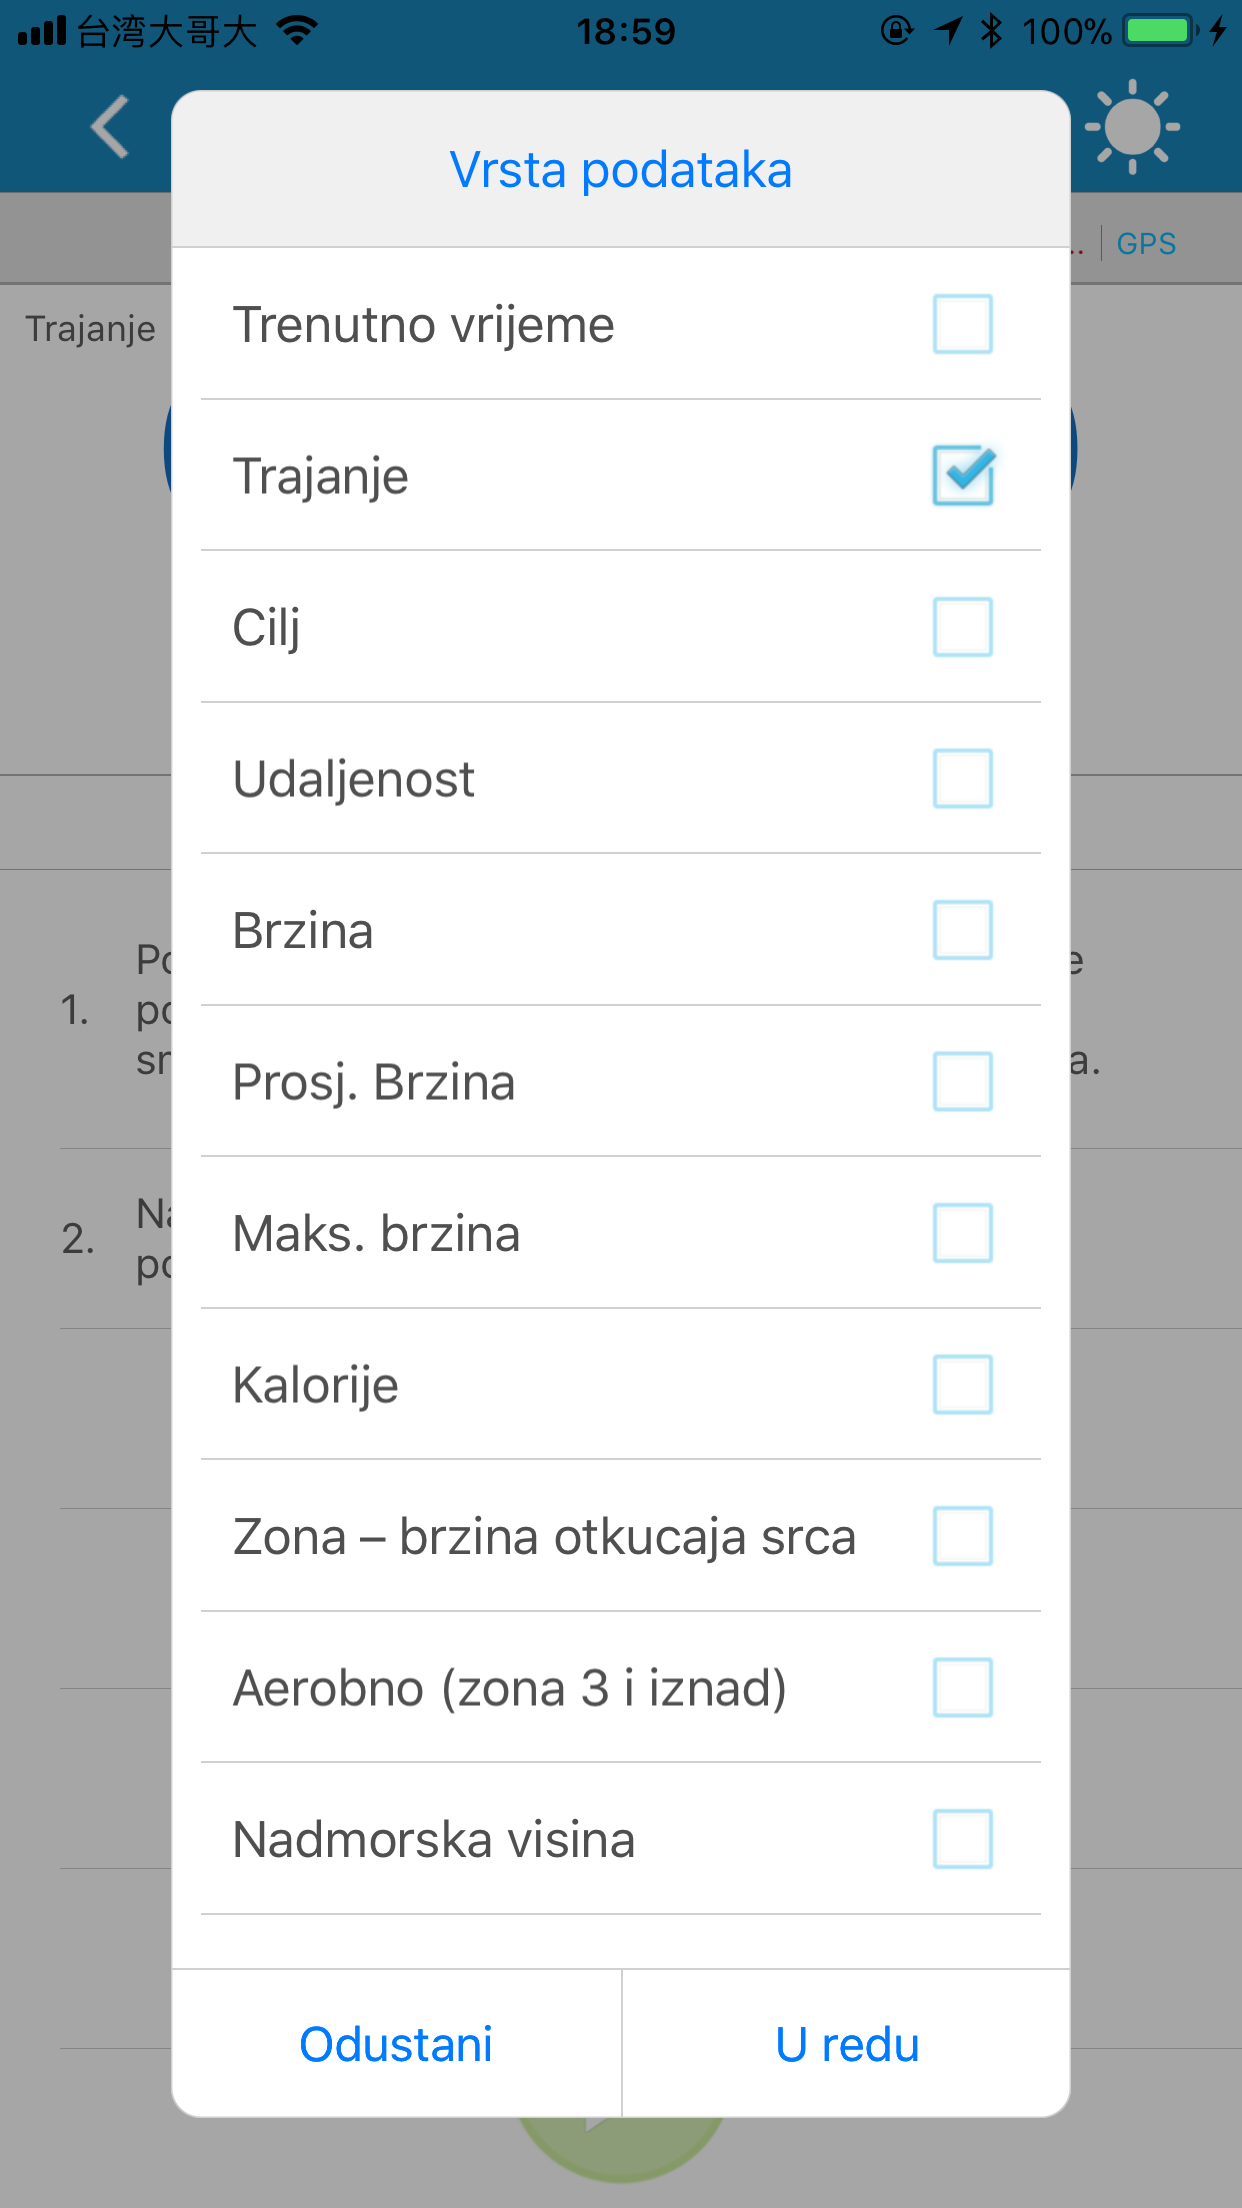The width and height of the screenshot is (1242, 2208).
Task: Tick the Kalorije checkbox
Action: click(x=962, y=1384)
